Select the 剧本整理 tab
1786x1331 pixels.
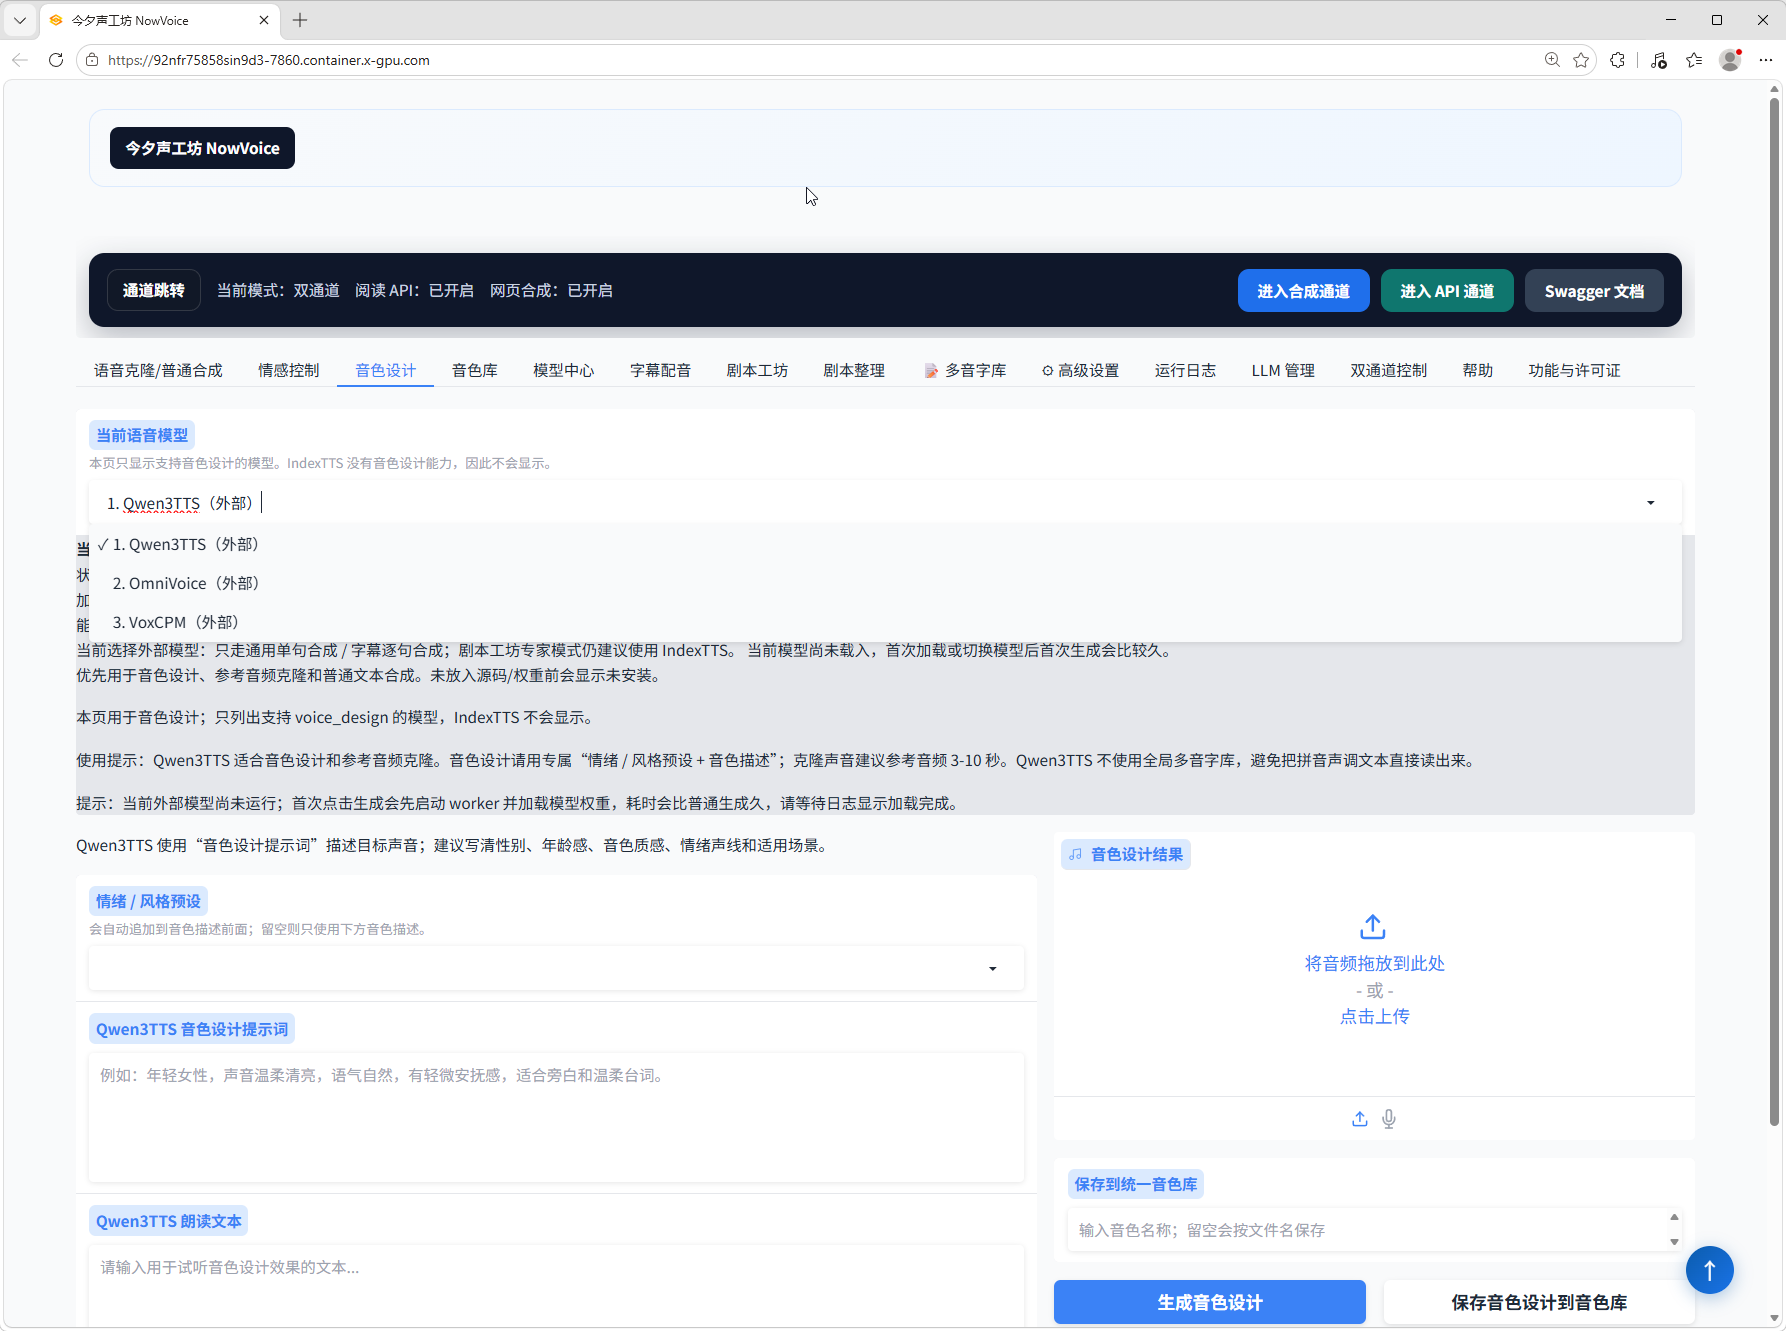[854, 370]
